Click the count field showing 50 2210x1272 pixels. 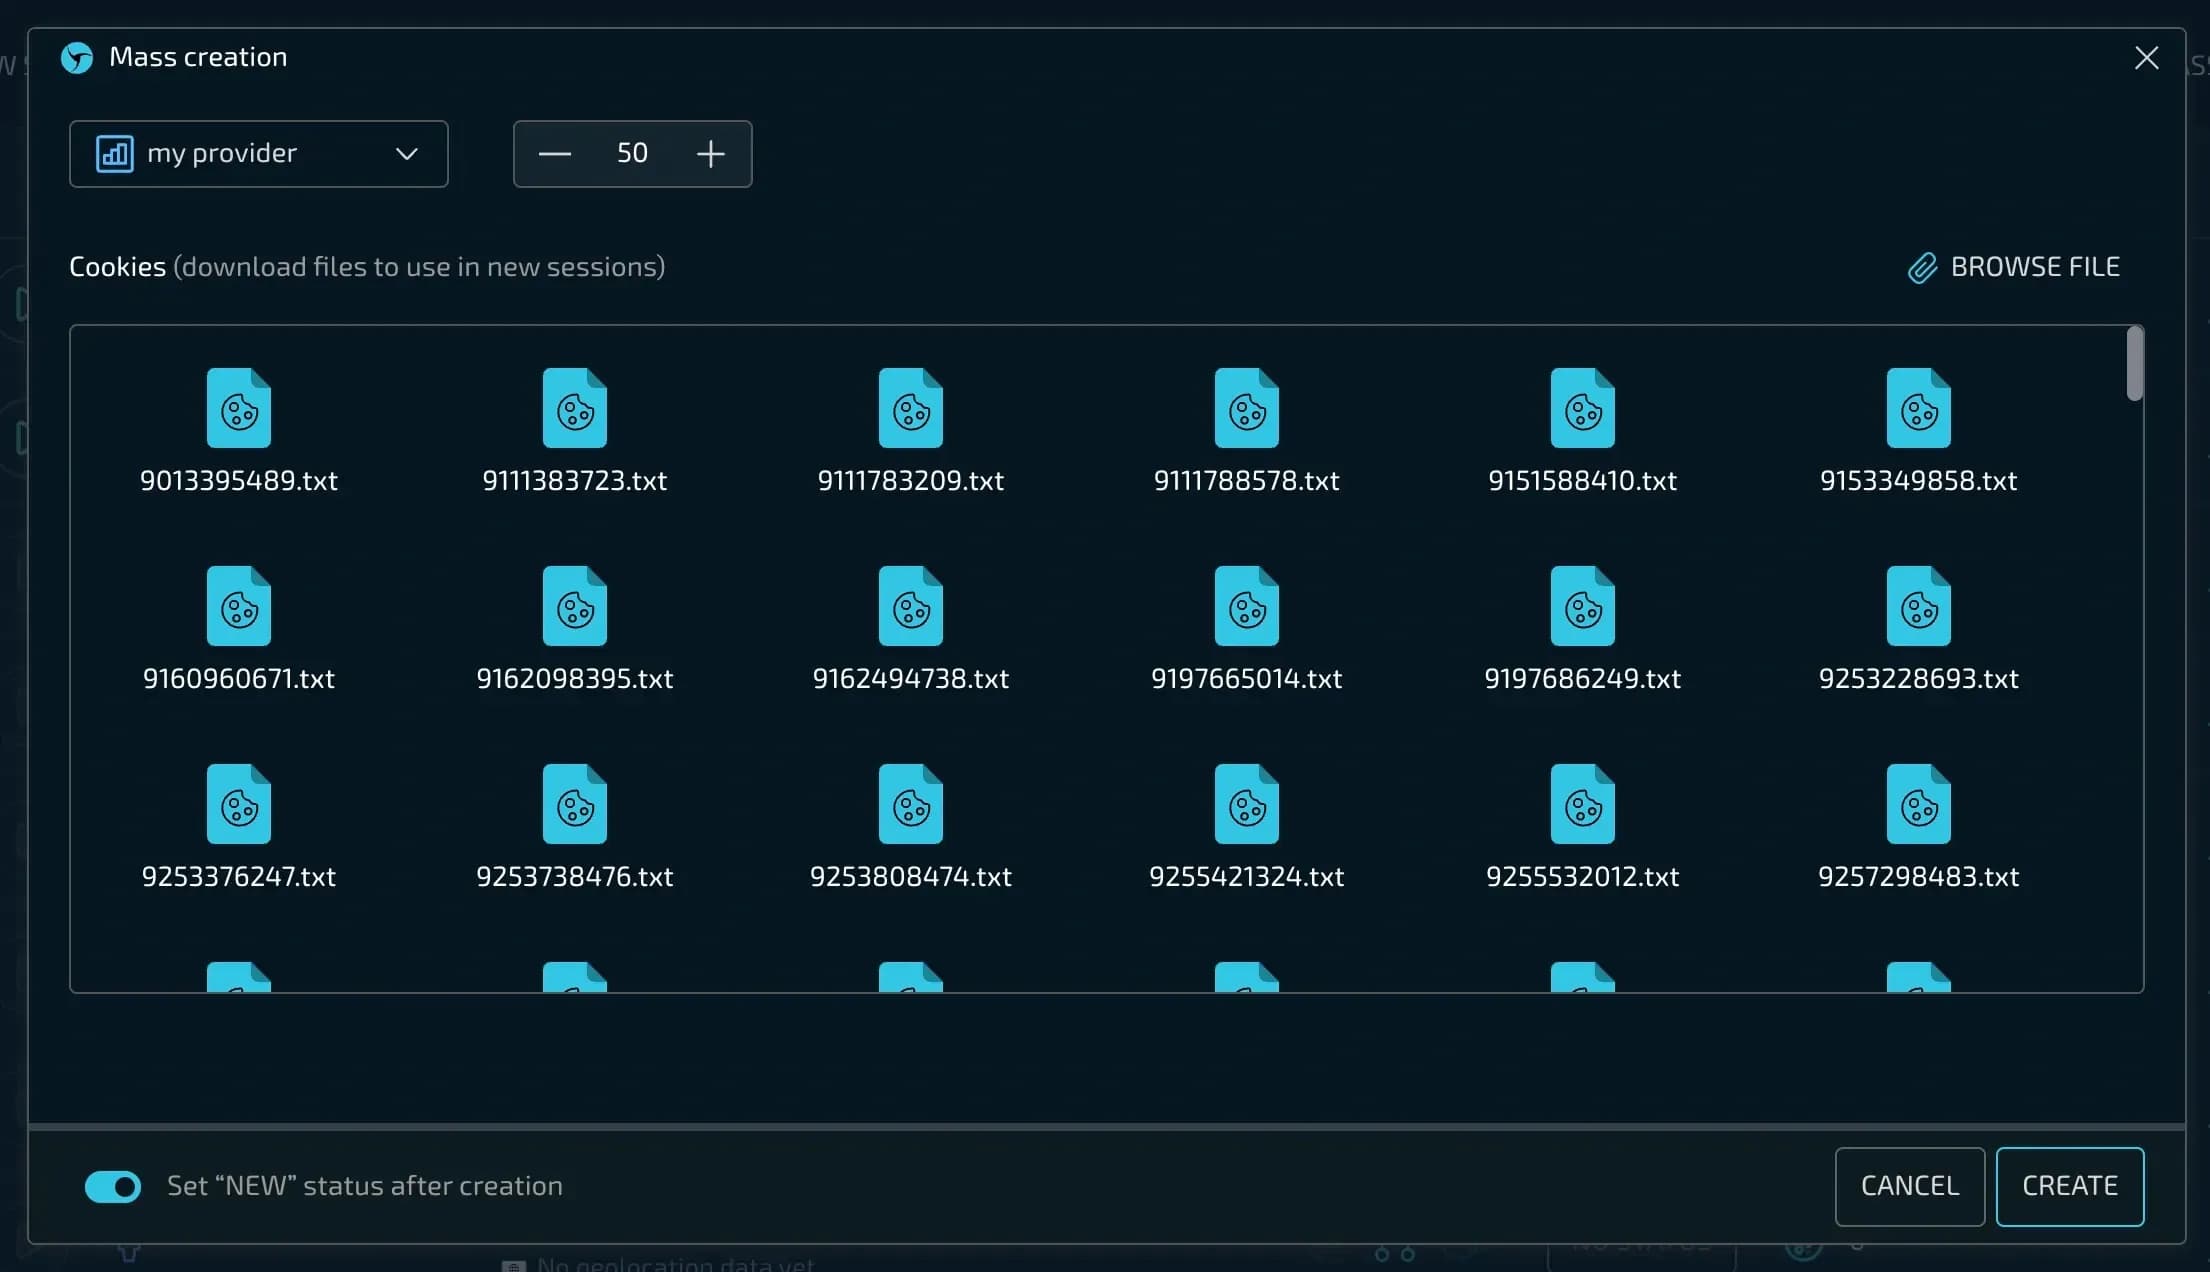point(632,154)
